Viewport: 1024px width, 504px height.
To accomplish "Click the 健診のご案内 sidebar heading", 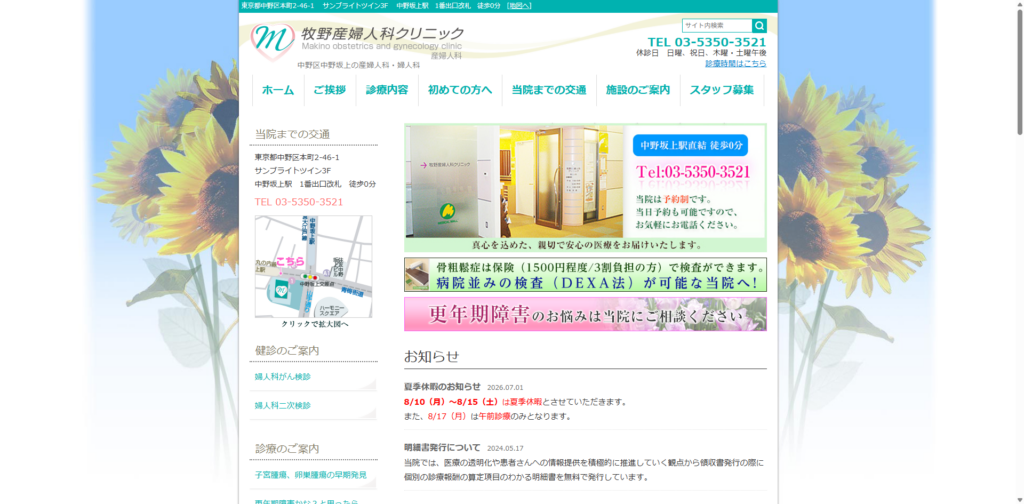I will tap(287, 351).
